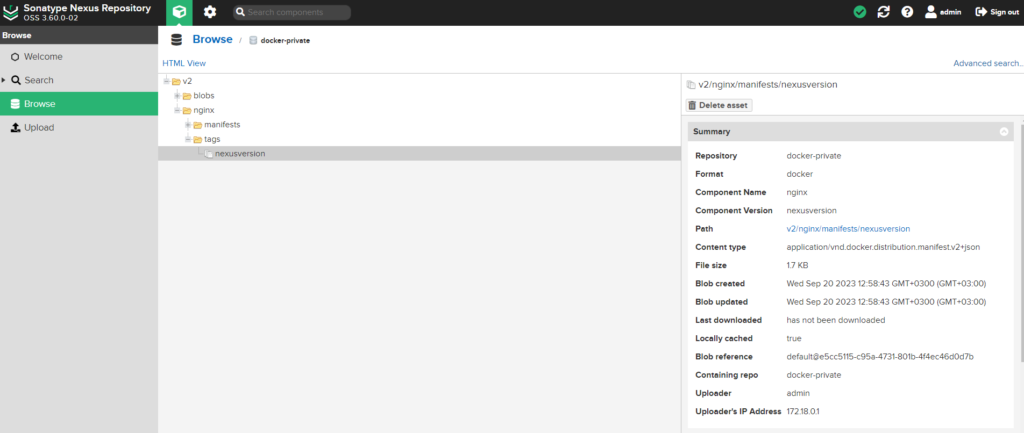Image resolution: width=1024 pixels, height=433 pixels.
Task: Click the v2/nginx/manifests/nexusversion path link
Action: [x=848, y=229]
